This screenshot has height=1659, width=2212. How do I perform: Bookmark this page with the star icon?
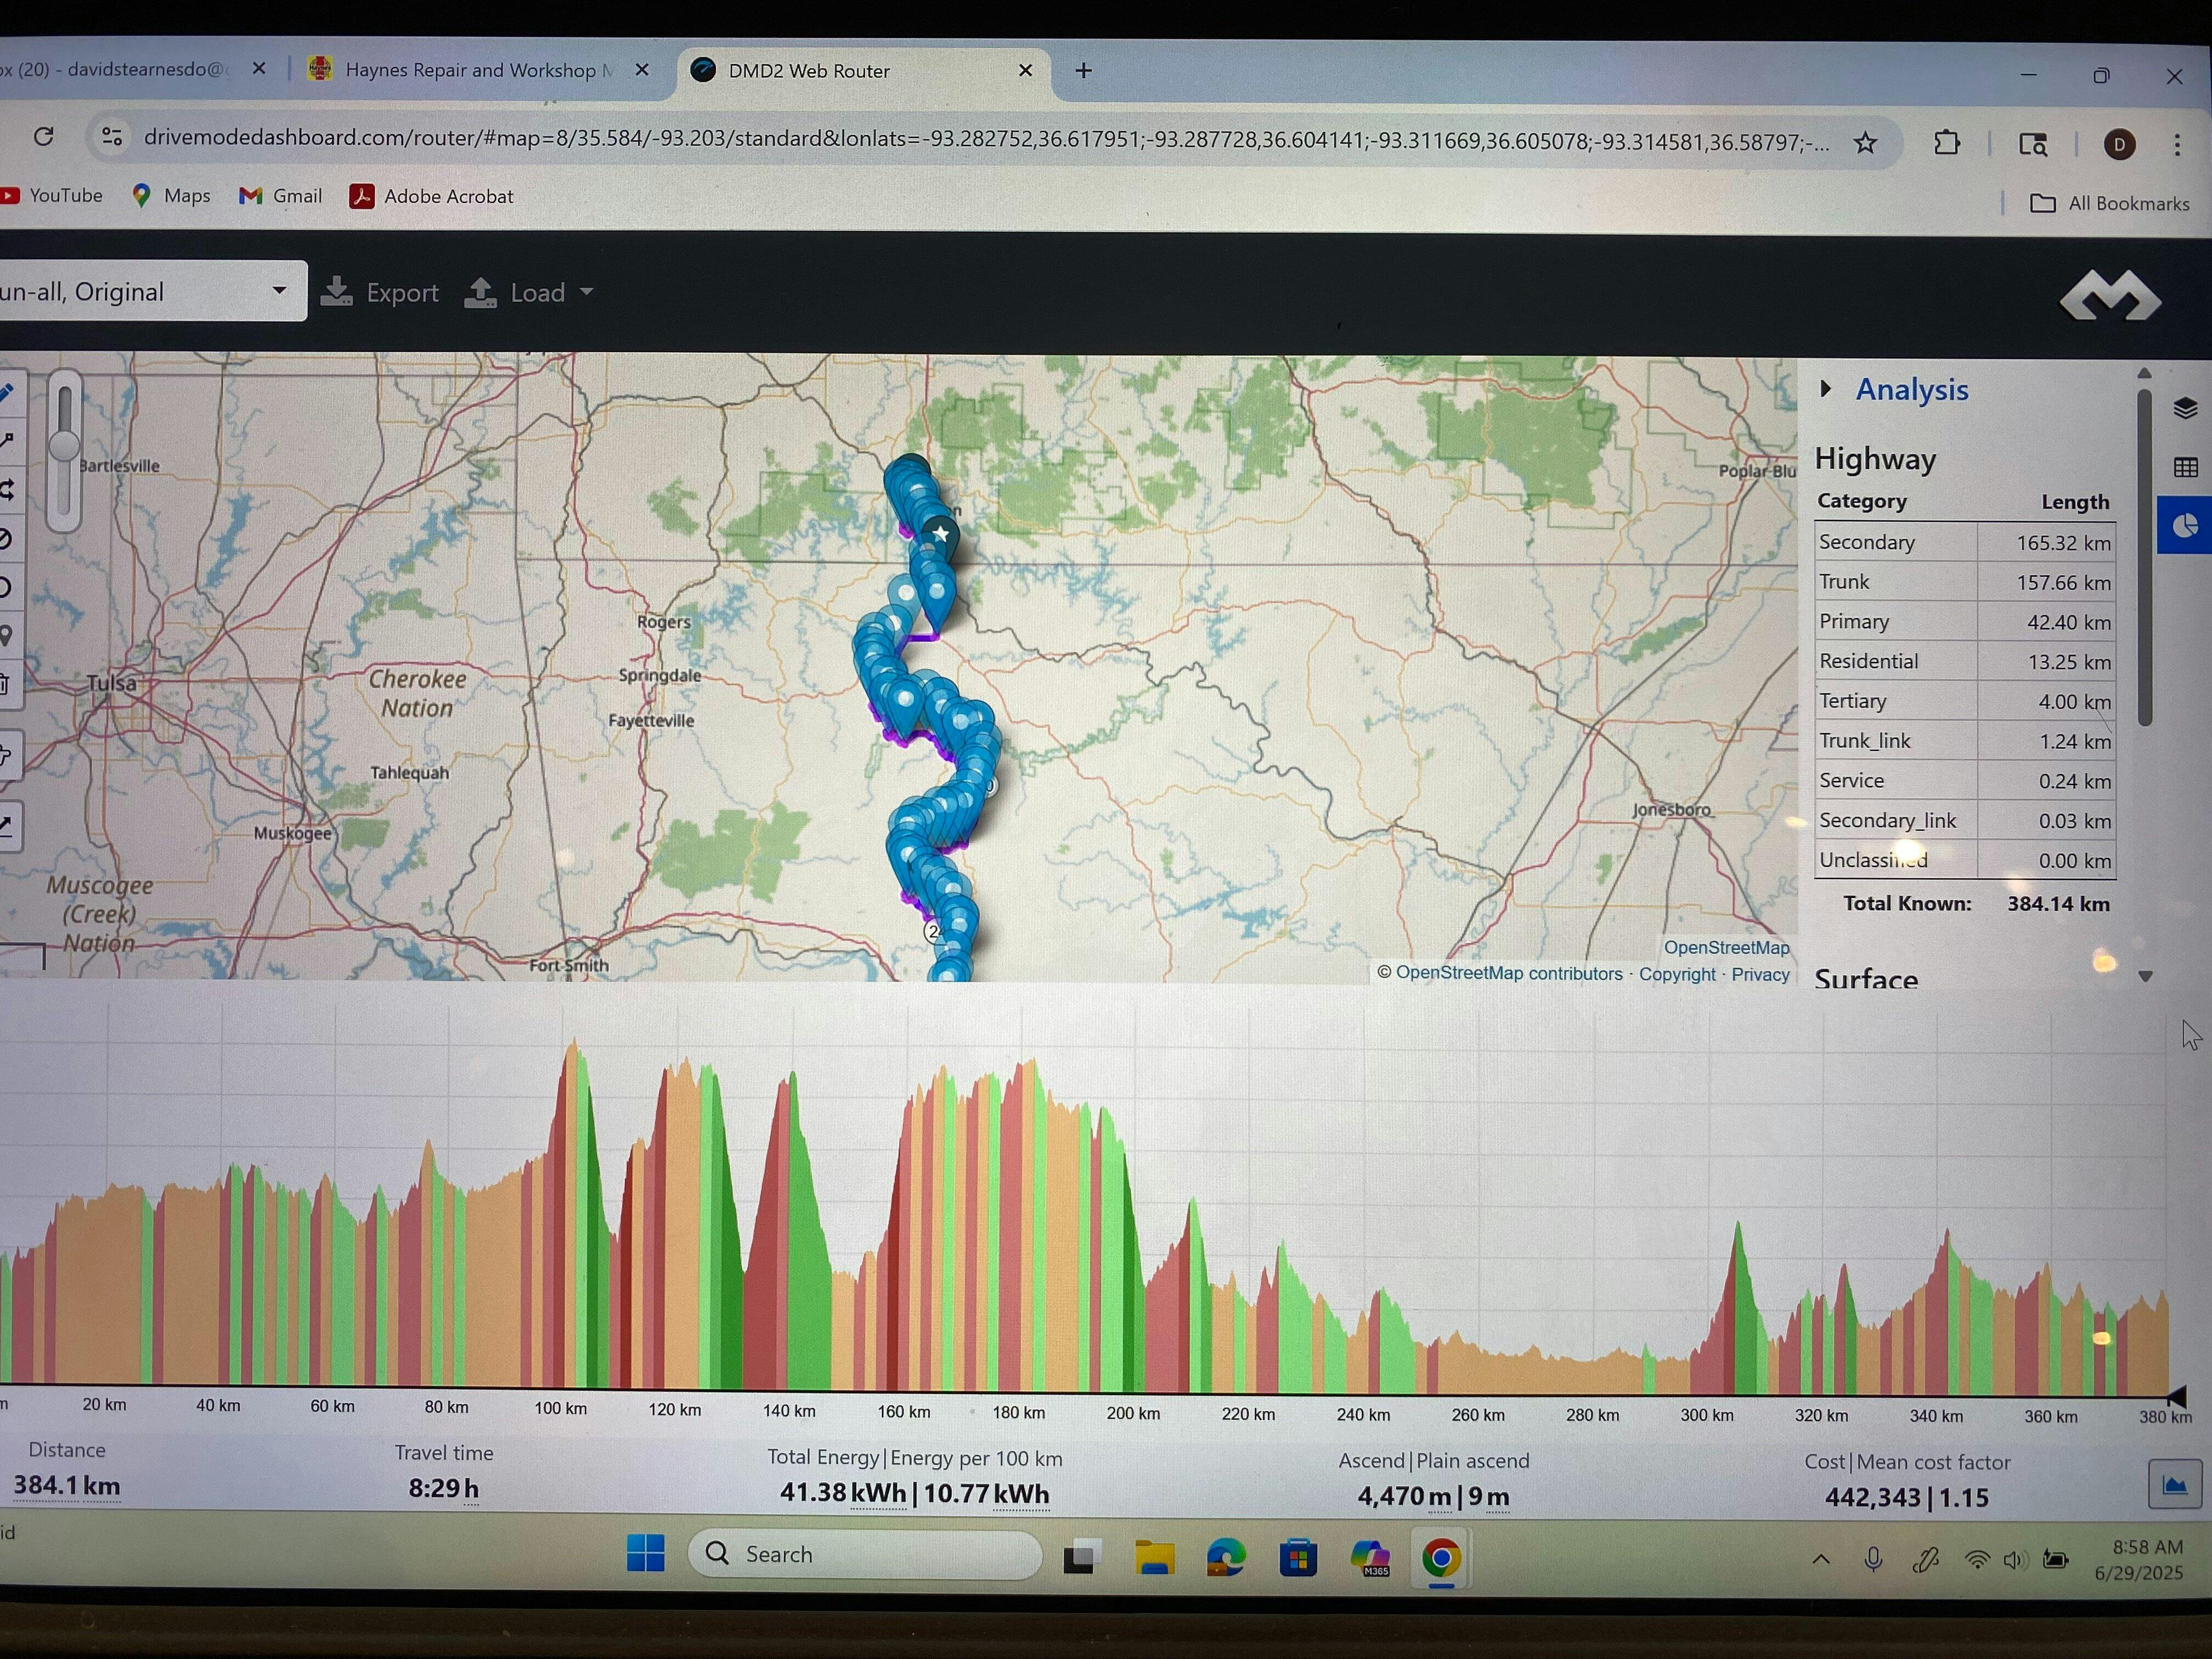tap(1865, 143)
